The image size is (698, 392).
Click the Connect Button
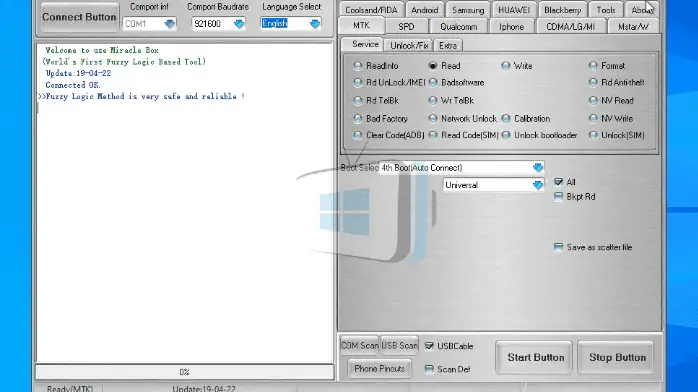tap(79, 17)
